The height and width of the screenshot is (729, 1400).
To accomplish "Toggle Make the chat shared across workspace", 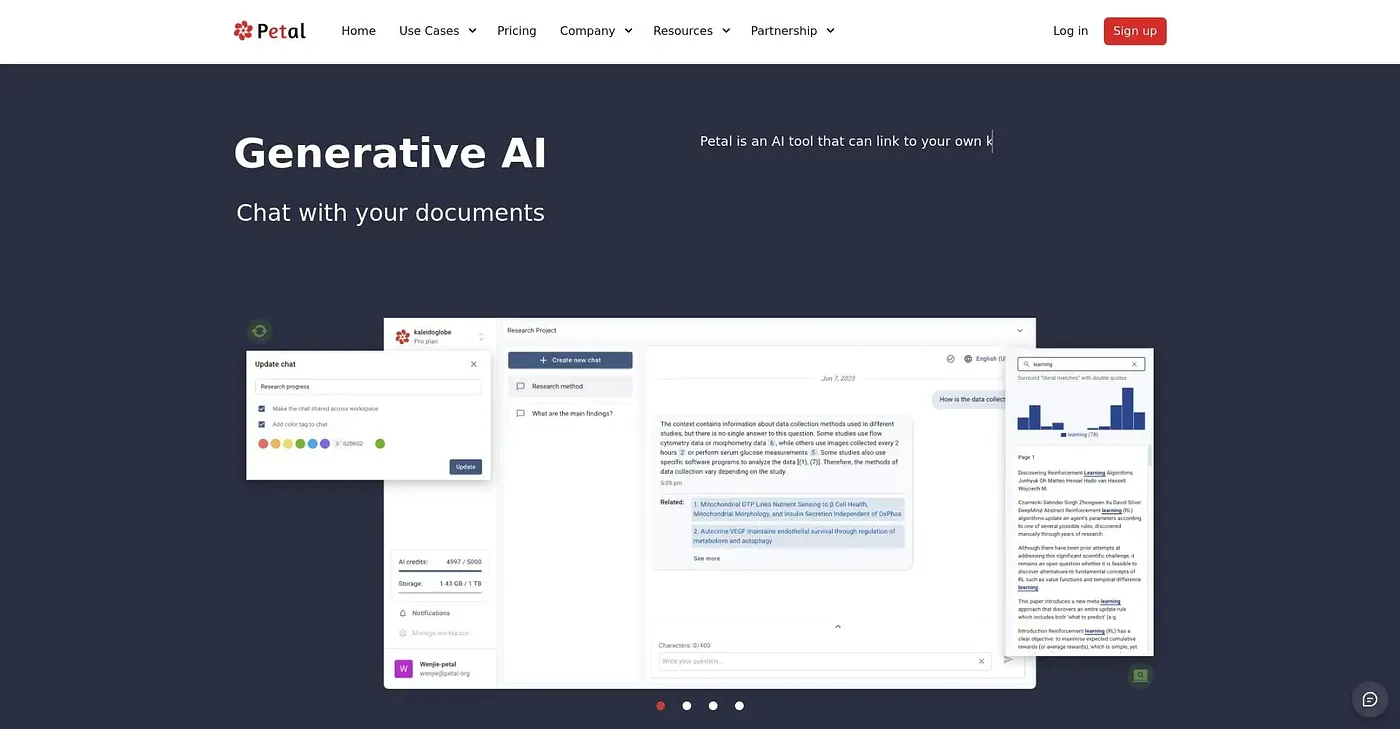I will coord(262,408).
